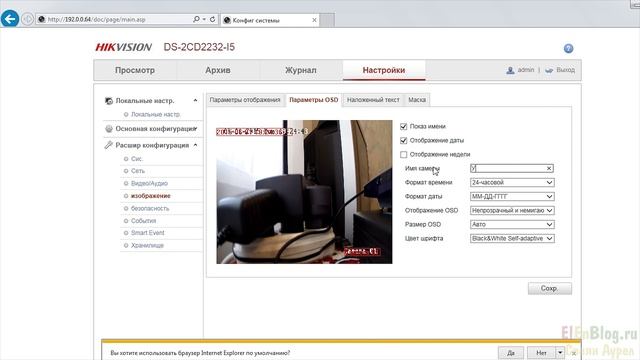Open the Цвет шрифта dropdown

point(512,238)
